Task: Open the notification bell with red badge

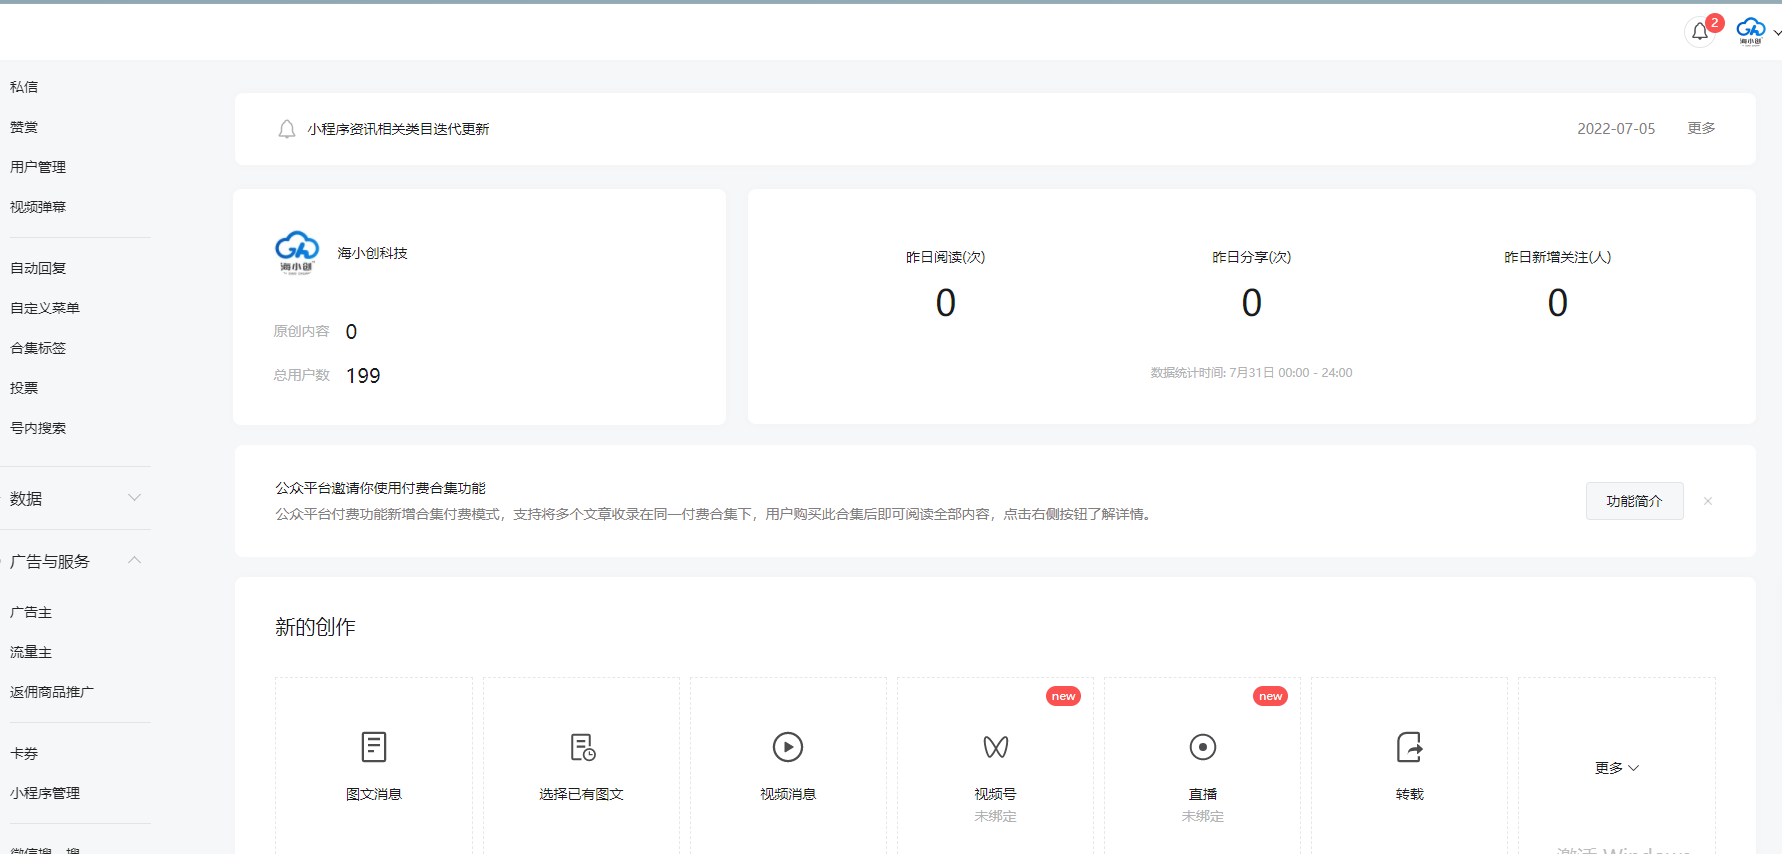Action: pyautogui.click(x=1700, y=32)
